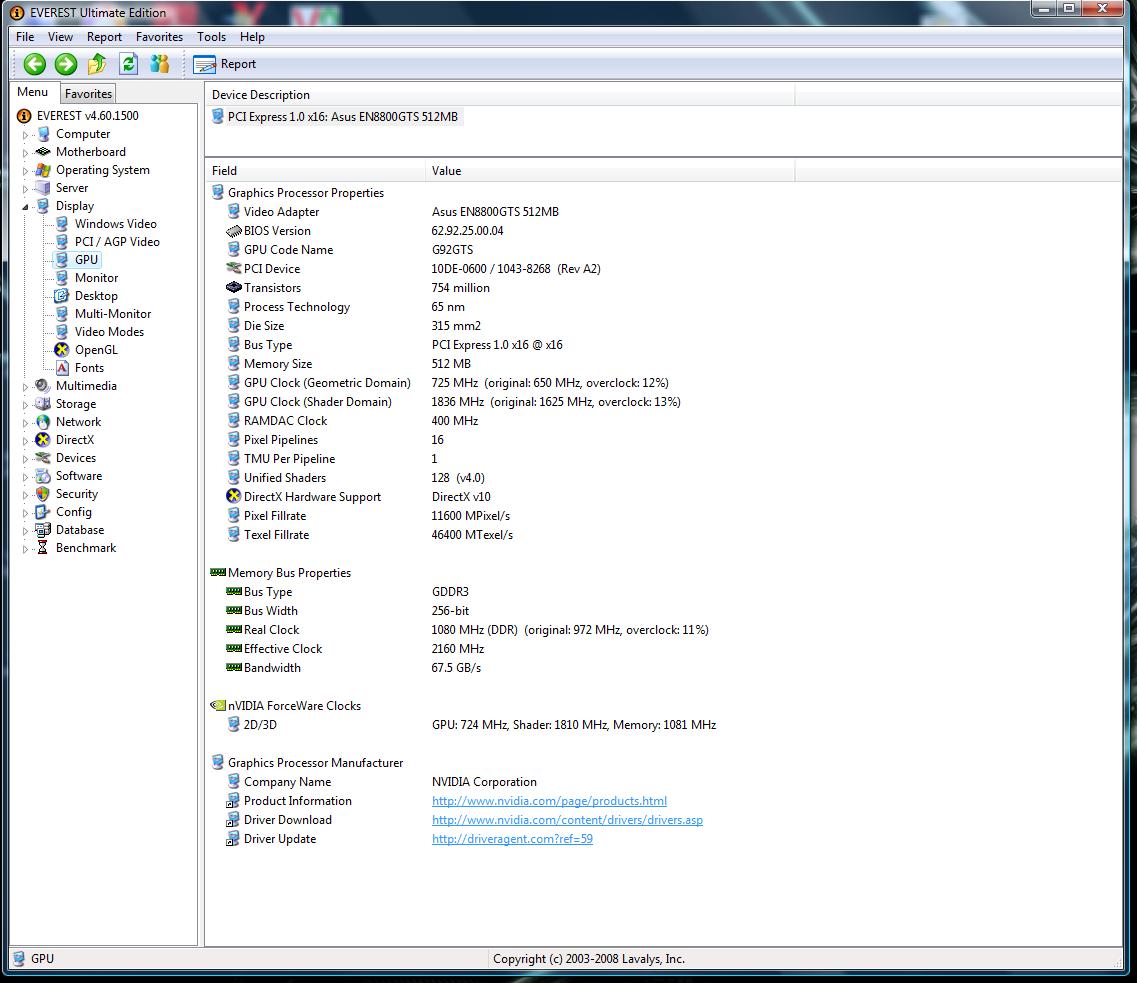1137x983 pixels.
Task: Switch to the Favorites tab
Action: [88, 94]
